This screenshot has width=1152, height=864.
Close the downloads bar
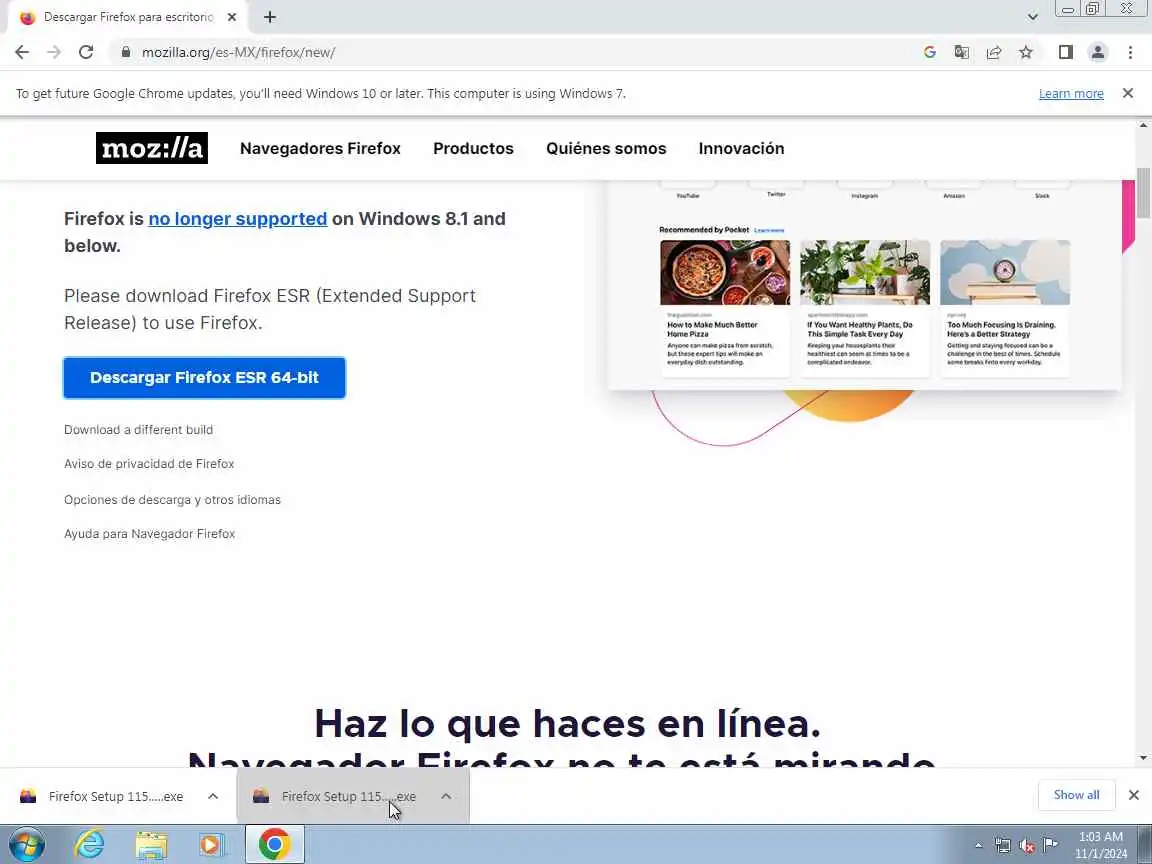point(1134,795)
